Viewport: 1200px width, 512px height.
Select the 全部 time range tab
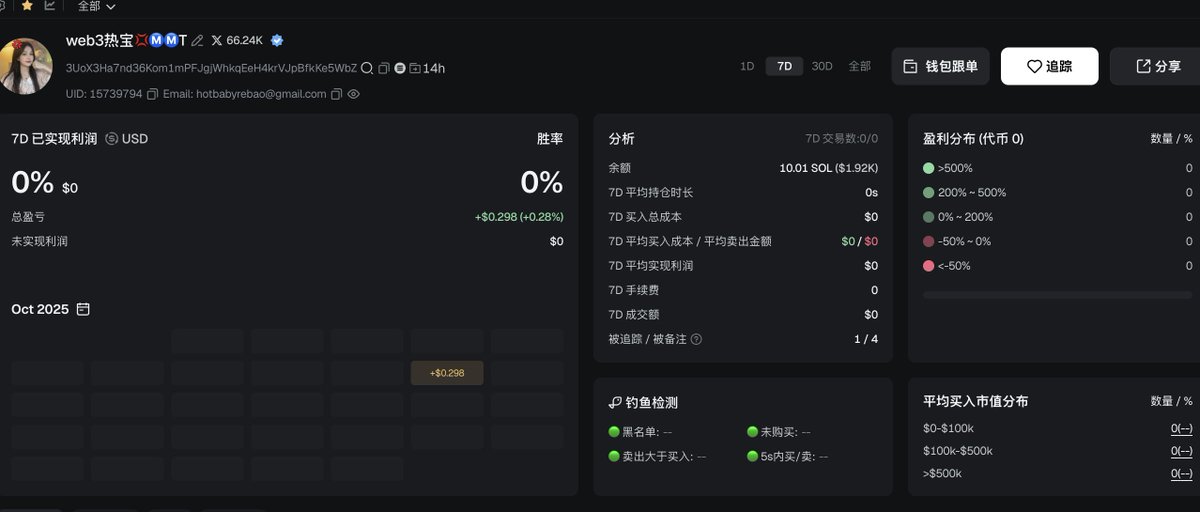(x=860, y=66)
